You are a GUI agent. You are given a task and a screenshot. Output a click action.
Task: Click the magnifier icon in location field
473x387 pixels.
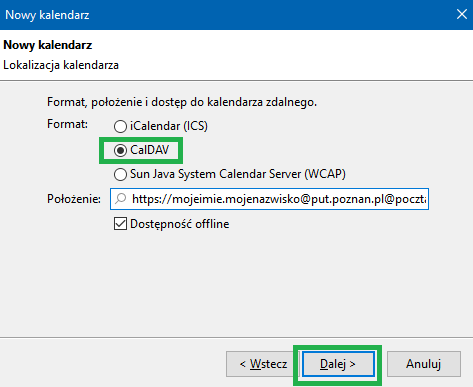(x=120, y=199)
